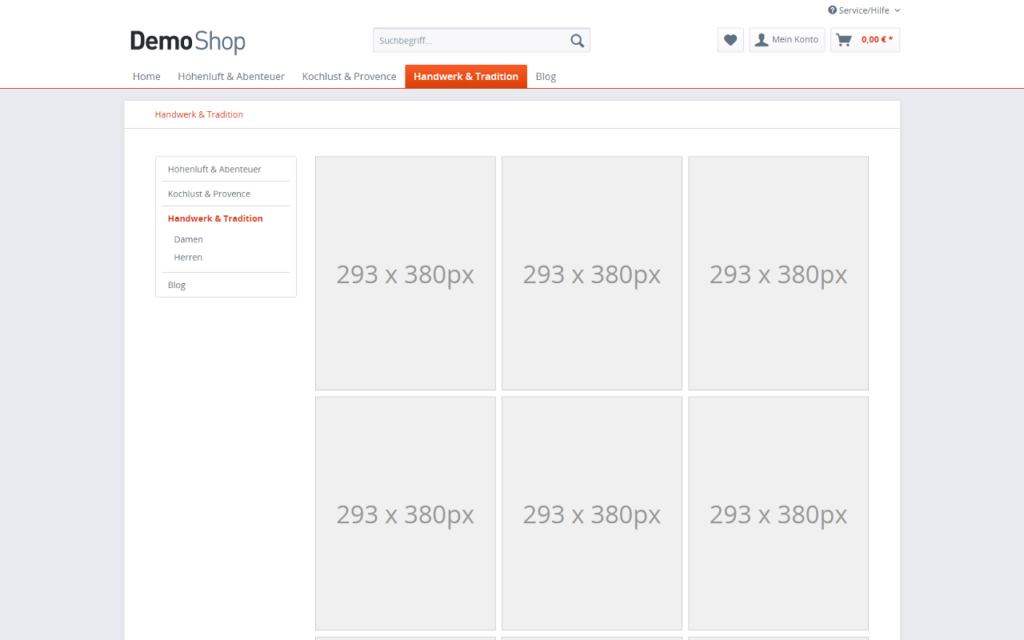The image size is (1024, 640).
Task: Click the Handwerk & Tradition breadcrumb link
Action: pos(199,115)
